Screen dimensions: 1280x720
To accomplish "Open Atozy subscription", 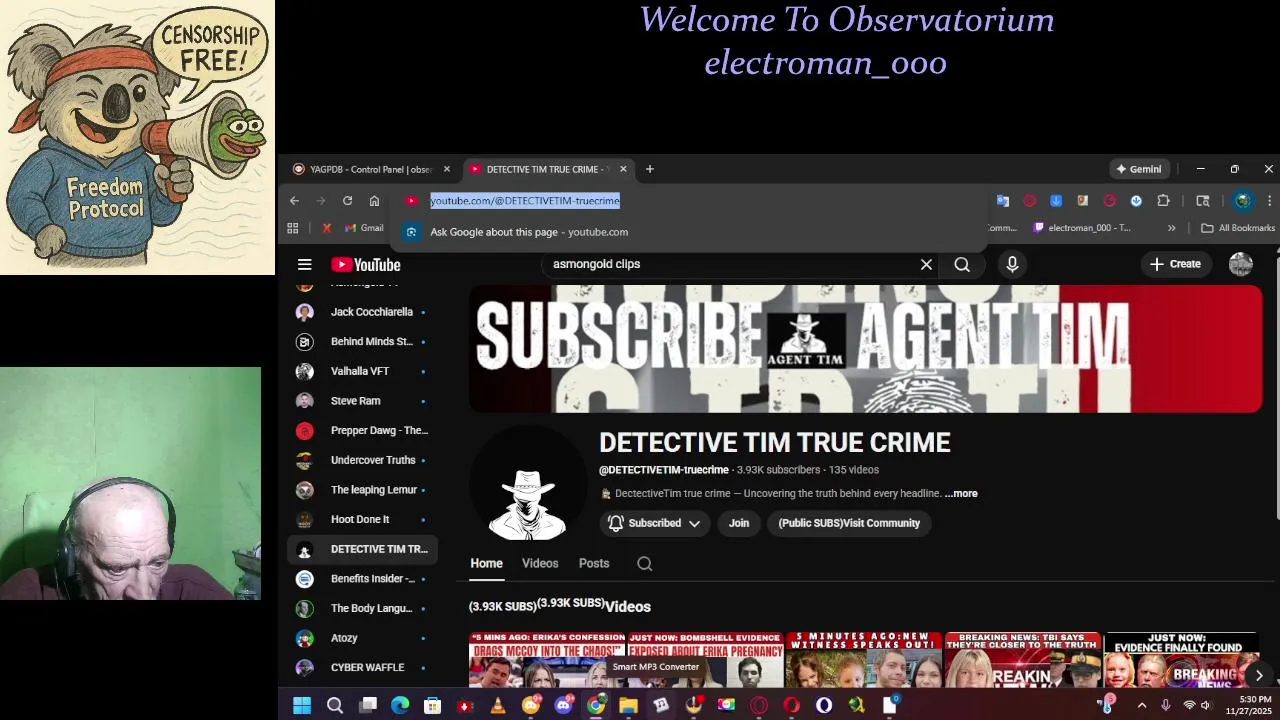I will click(x=362, y=638).
